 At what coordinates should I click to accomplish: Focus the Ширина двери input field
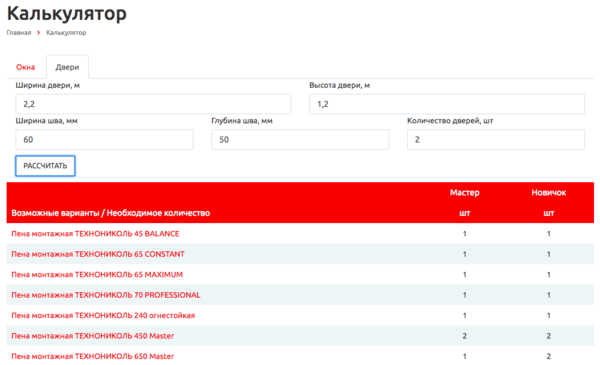click(x=153, y=104)
